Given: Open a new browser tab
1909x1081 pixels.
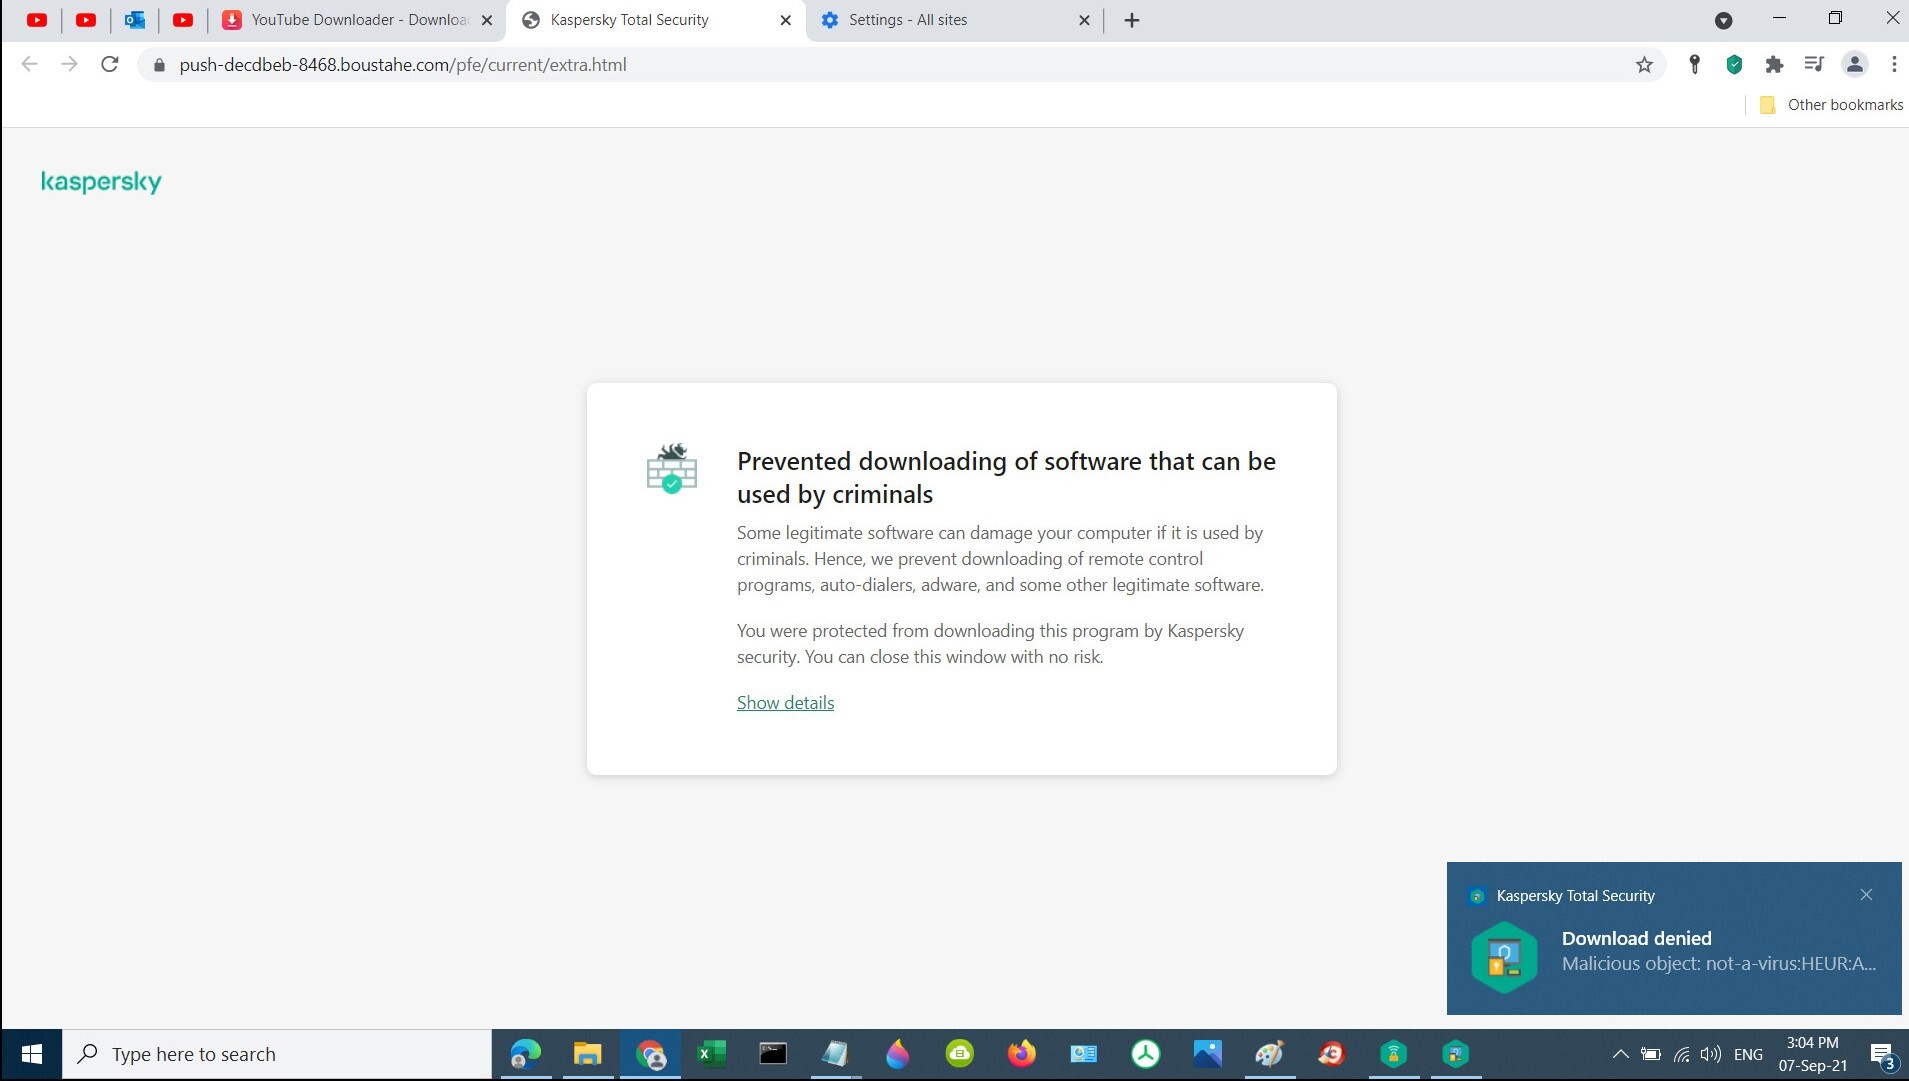Looking at the screenshot, I should [1132, 20].
